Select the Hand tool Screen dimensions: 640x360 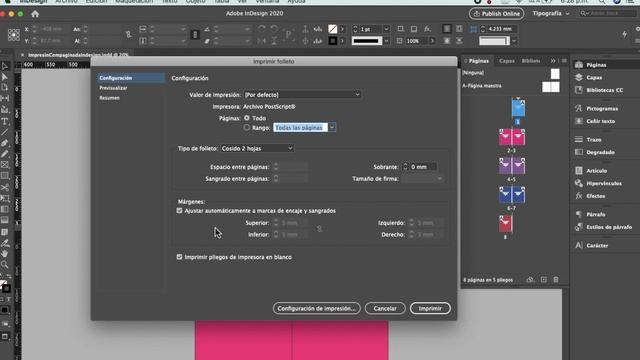[4, 254]
